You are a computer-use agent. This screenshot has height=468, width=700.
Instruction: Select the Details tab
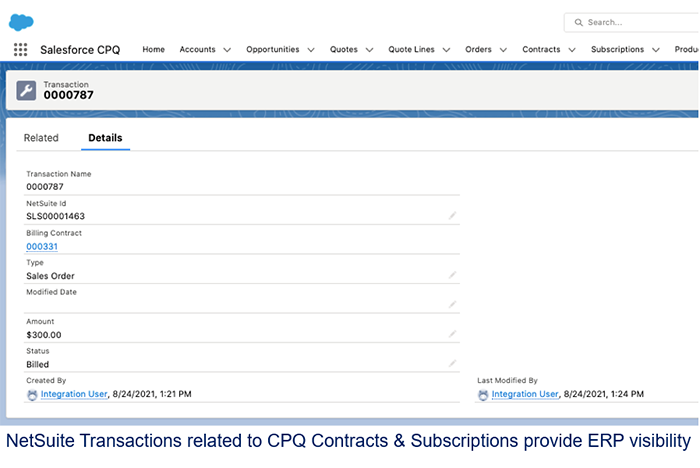pyautogui.click(x=105, y=138)
